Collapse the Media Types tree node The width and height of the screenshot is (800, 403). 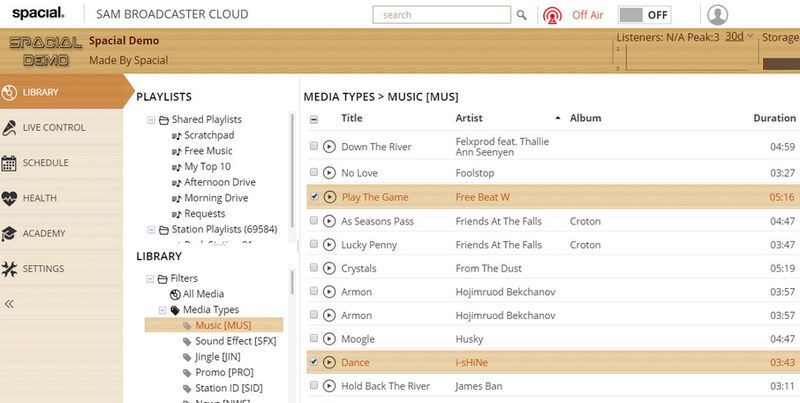tap(163, 310)
